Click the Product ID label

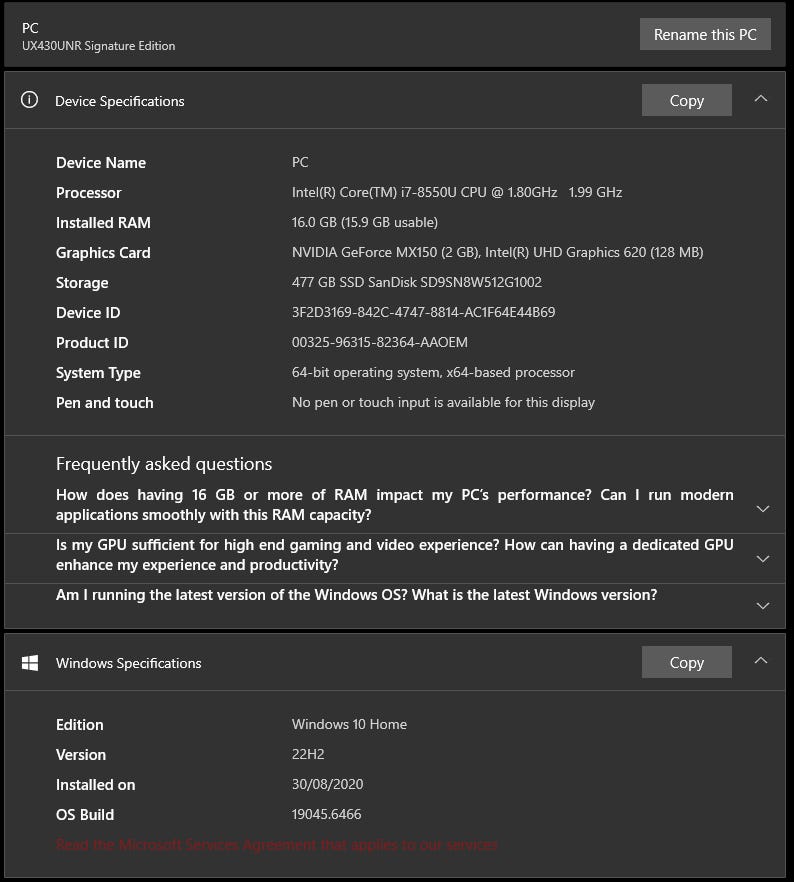(92, 343)
